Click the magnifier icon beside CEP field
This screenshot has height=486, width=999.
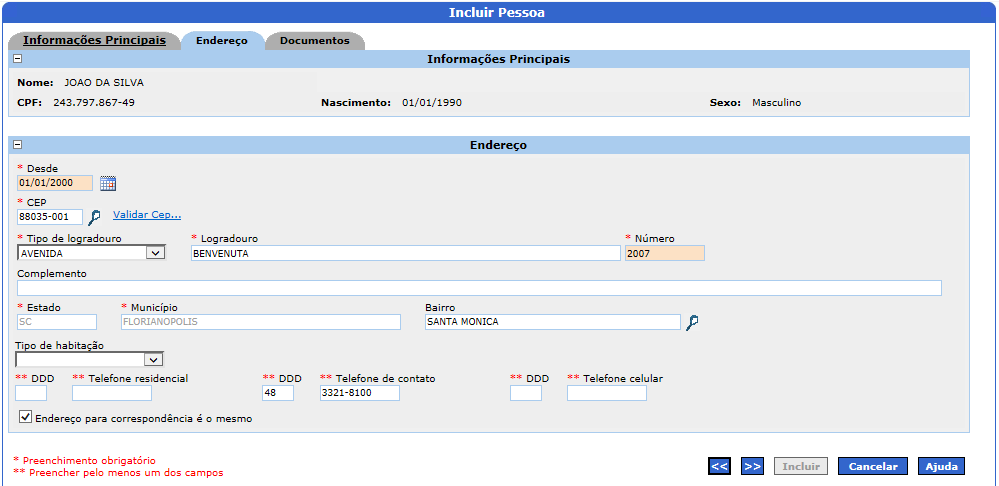tap(94, 217)
